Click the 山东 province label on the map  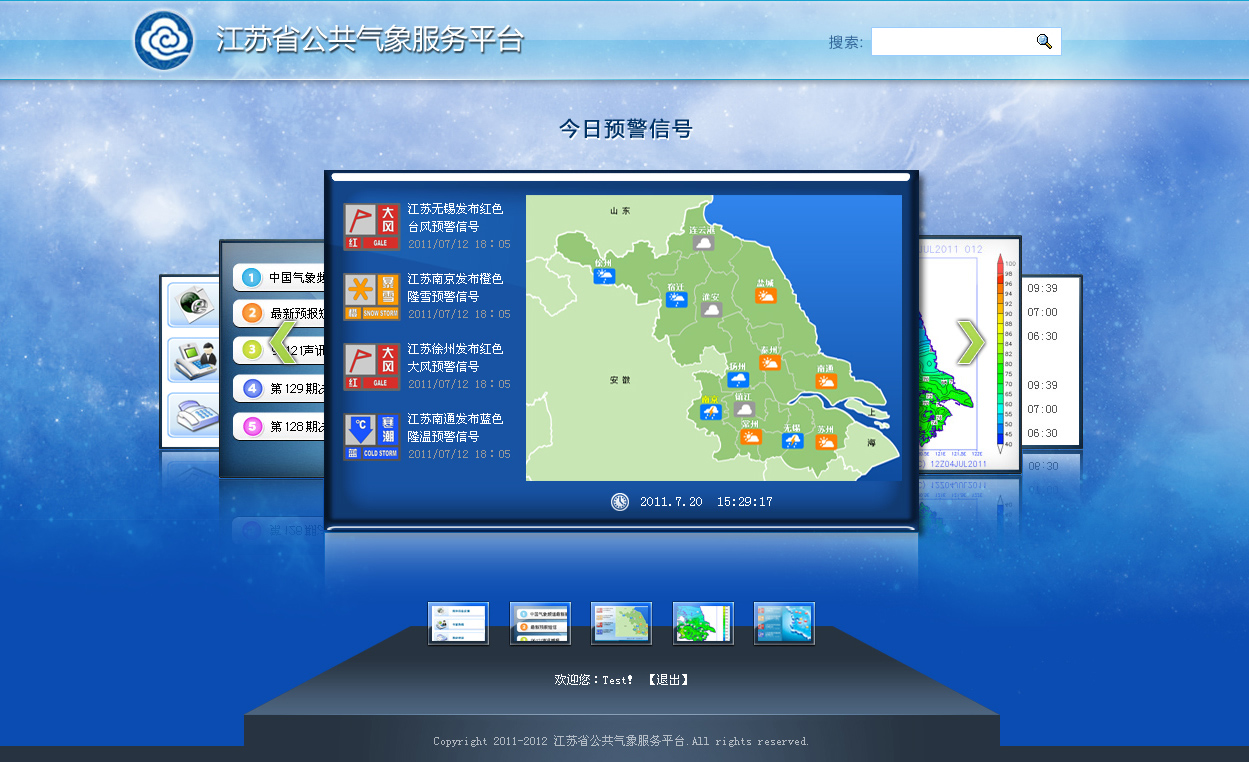click(x=621, y=211)
